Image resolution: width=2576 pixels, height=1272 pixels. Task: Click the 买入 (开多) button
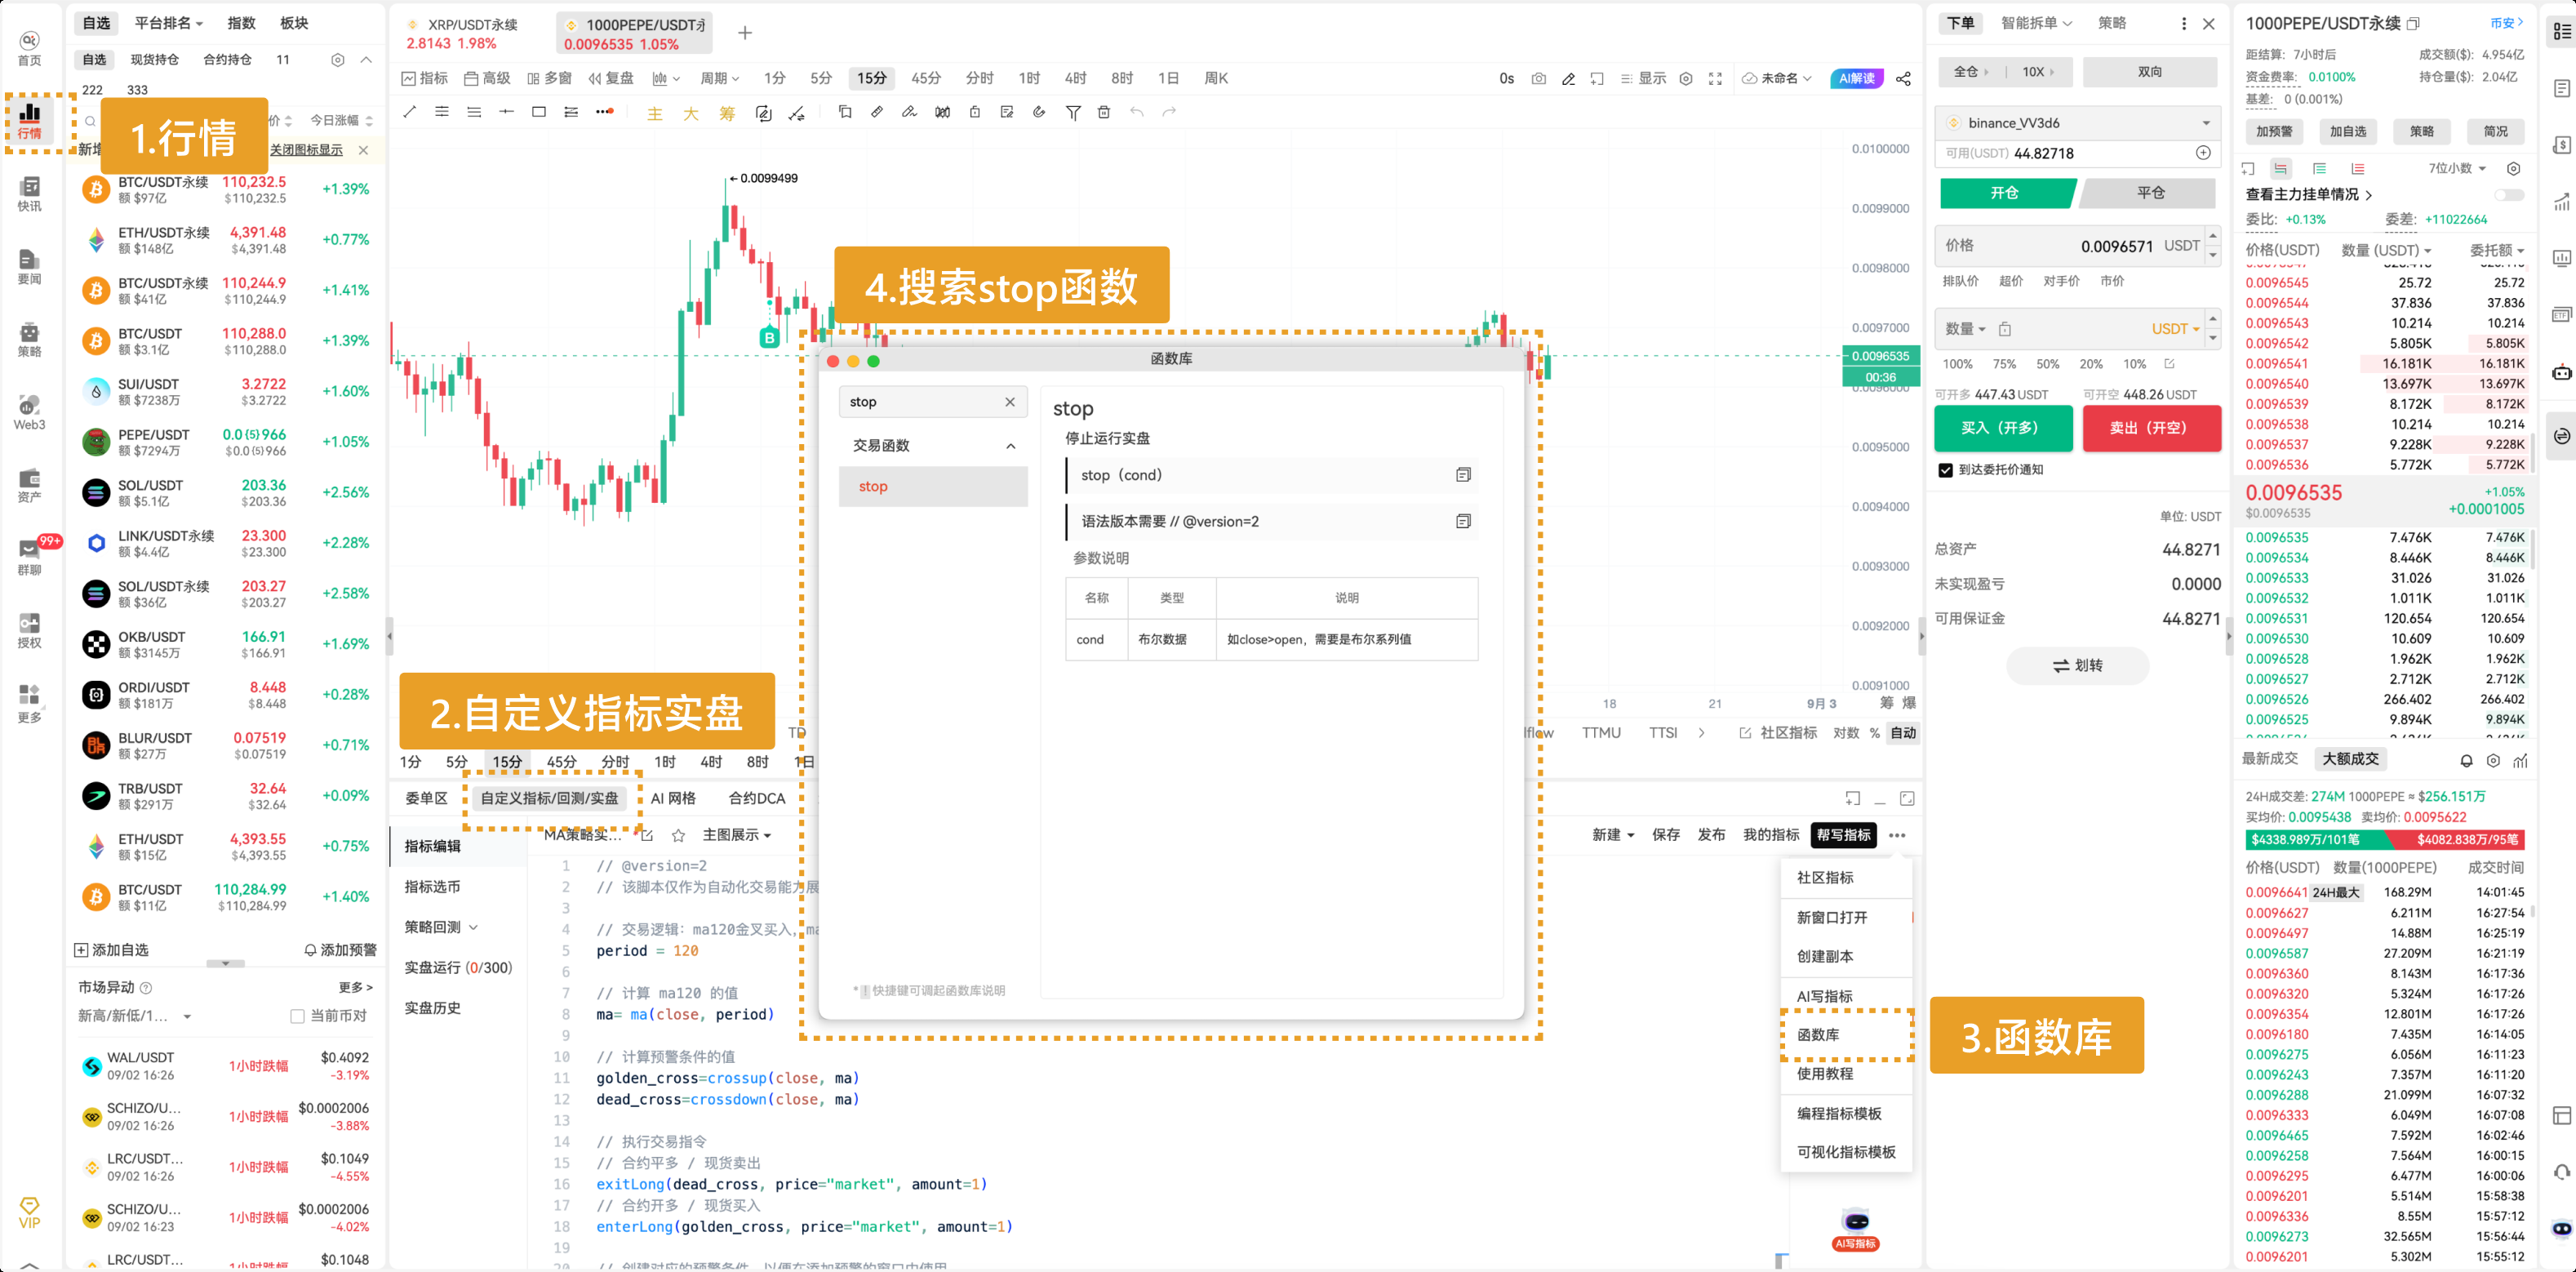[x=2003, y=428]
